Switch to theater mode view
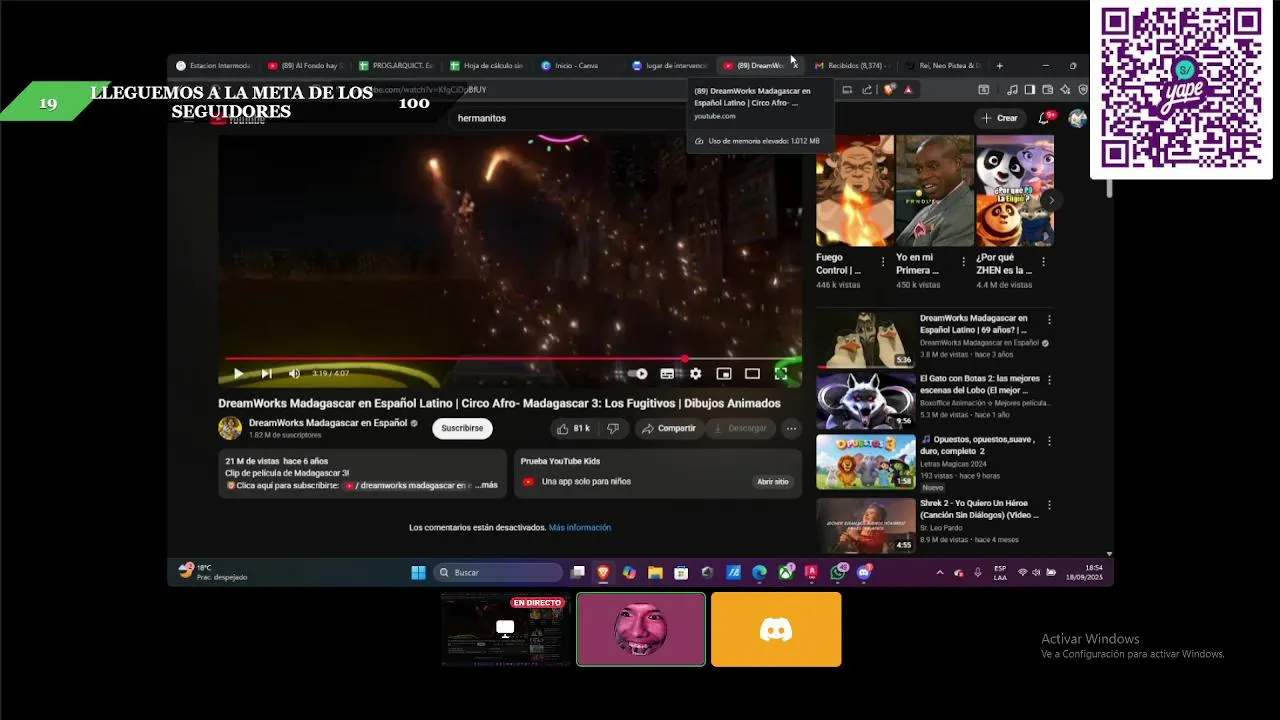Image resolution: width=1280 pixels, height=720 pixels. (x=752, y=374)
